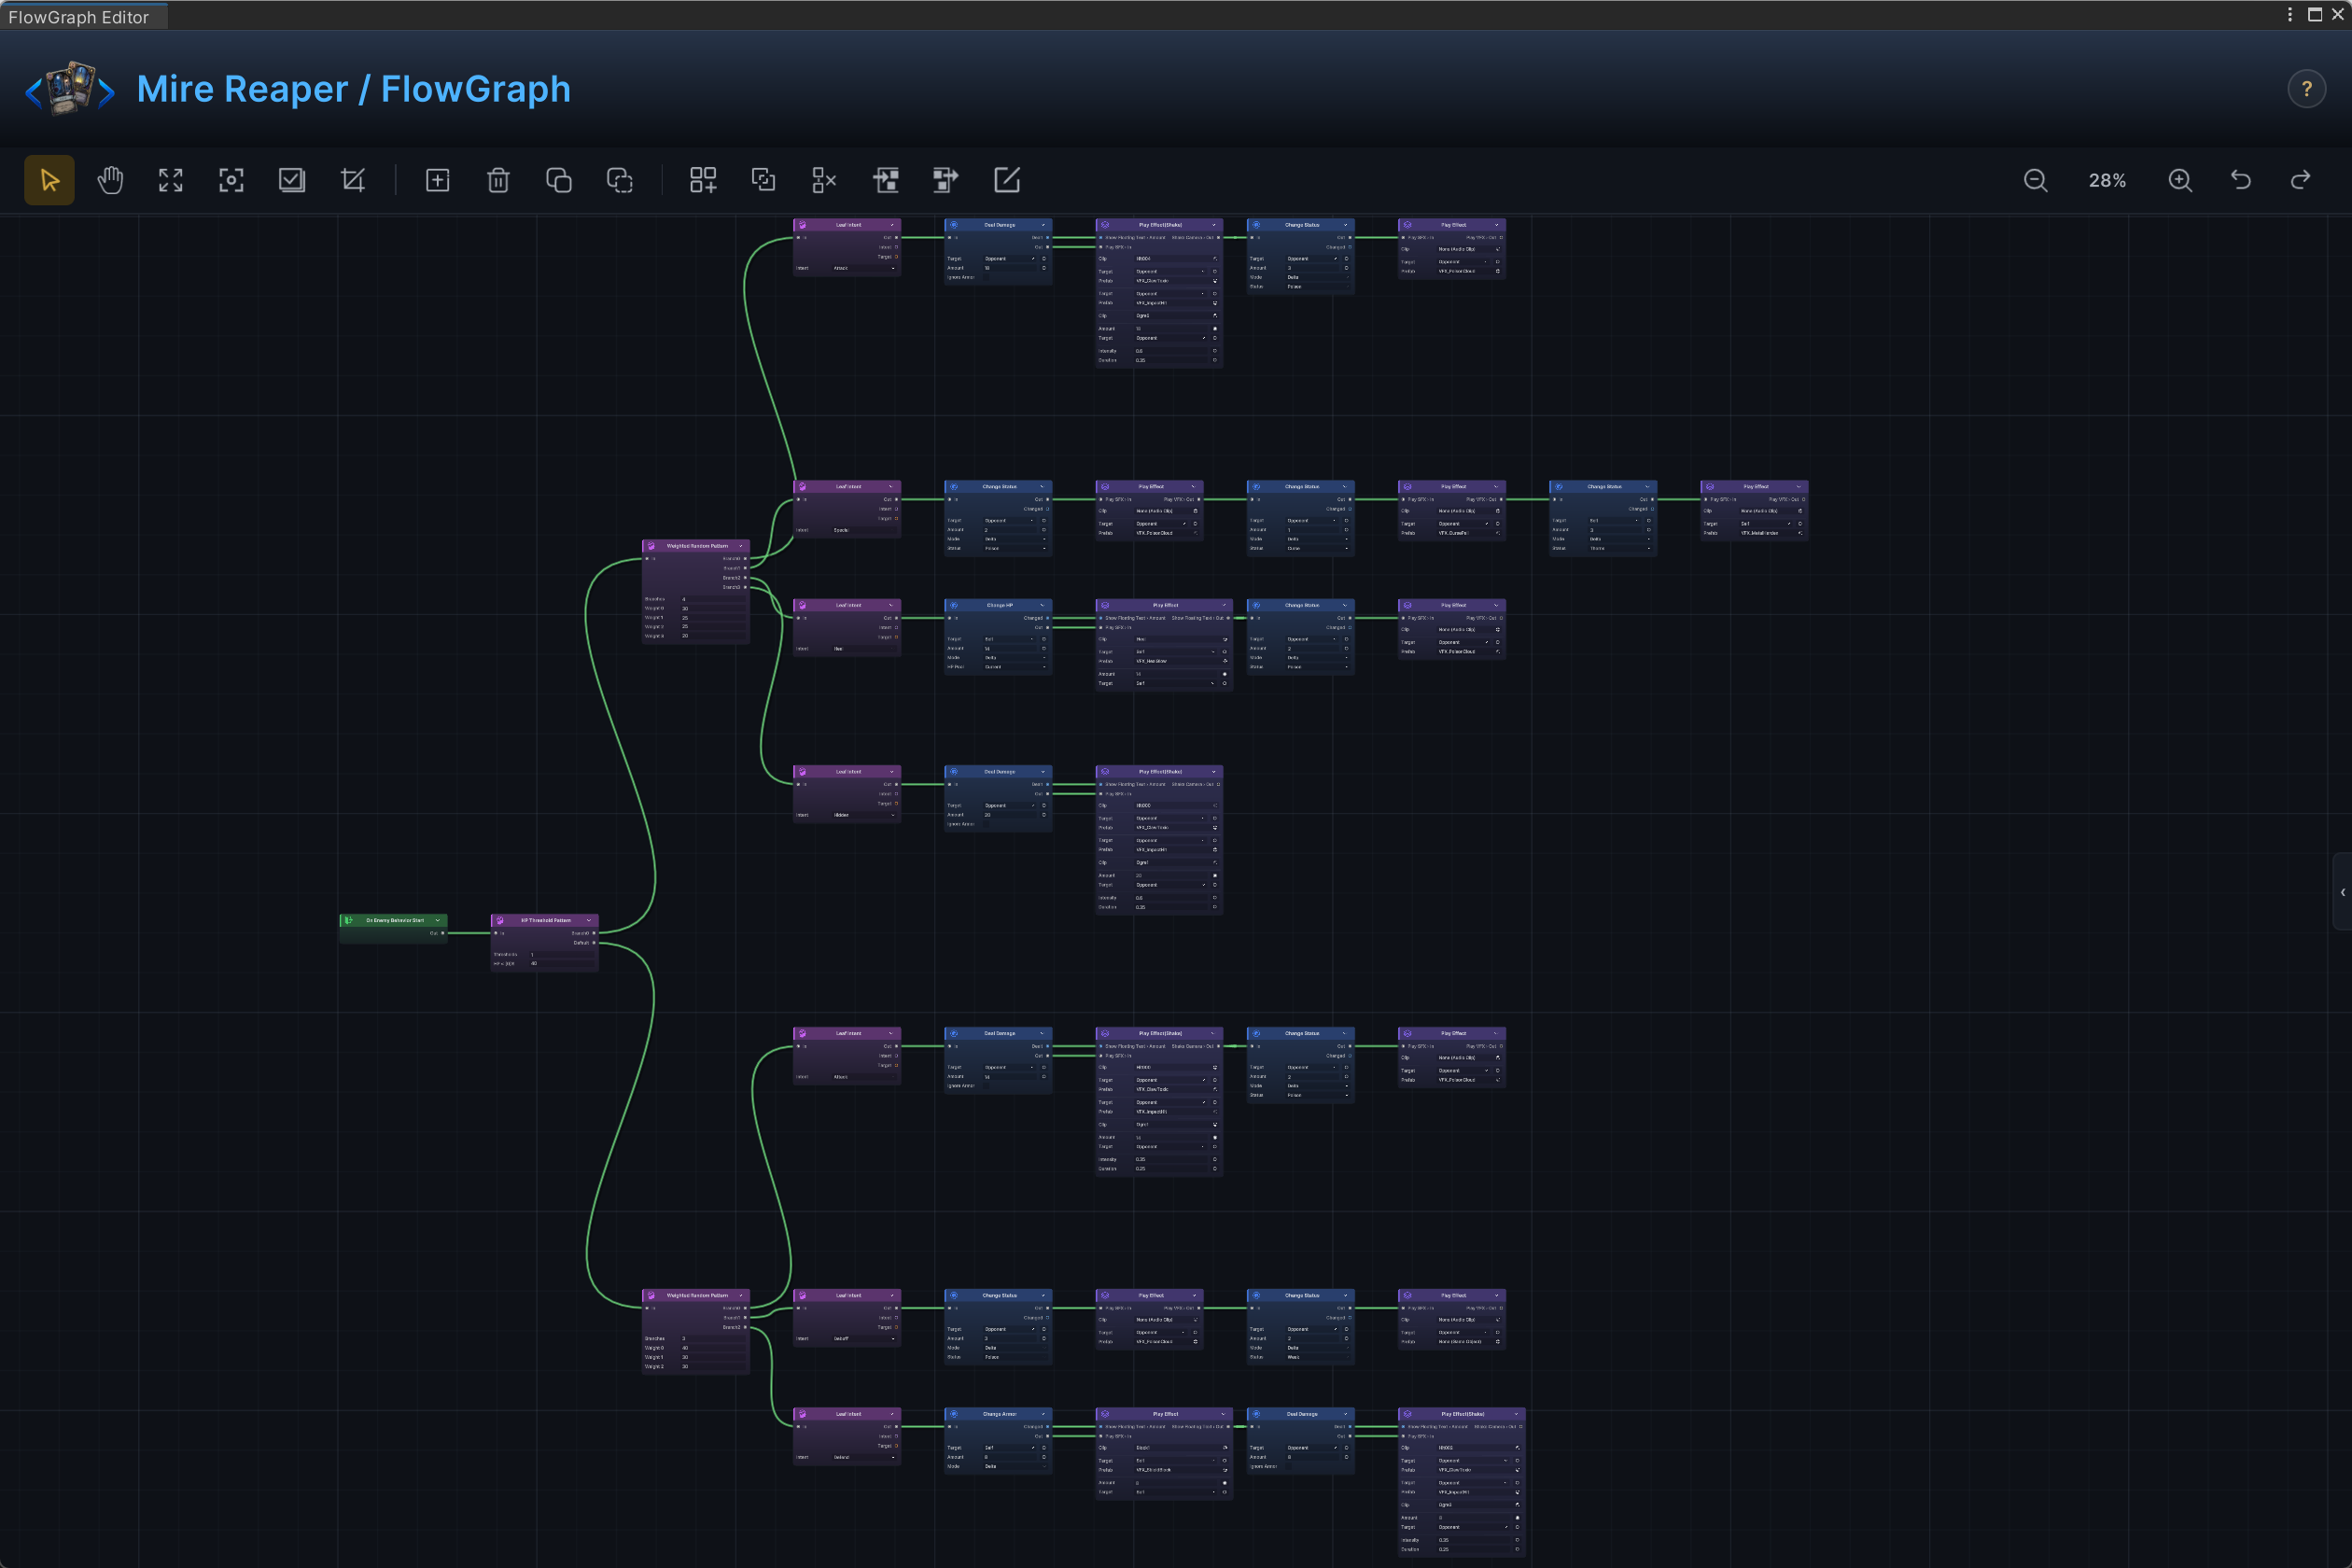Click the HP Threshold Pattern node title
2352x1568 pixels.
pyautogui.click(x=546, y=920)
